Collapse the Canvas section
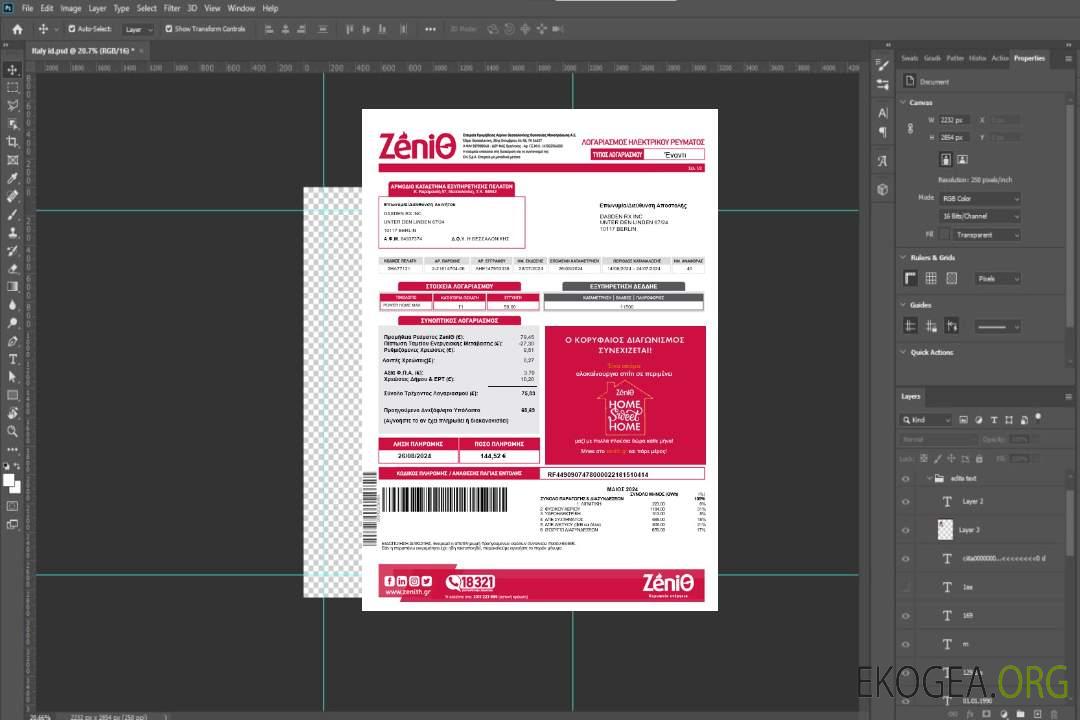Screen dimensions: 1080x720 pos(903,102)
